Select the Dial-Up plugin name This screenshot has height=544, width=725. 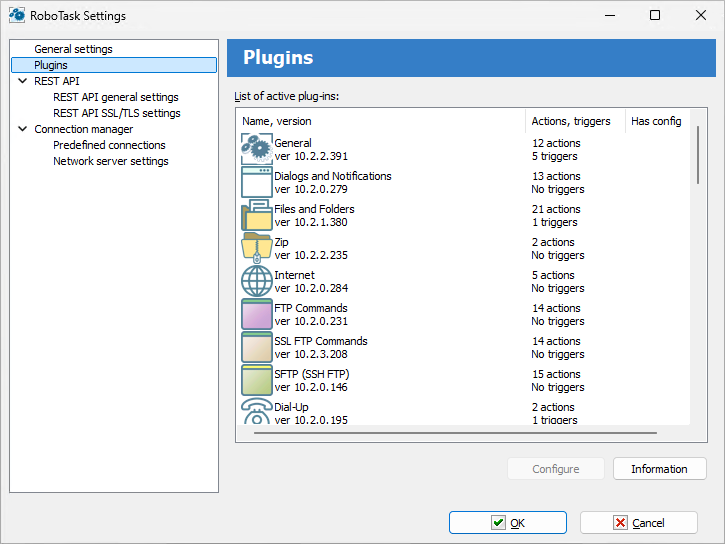[291, 407]
